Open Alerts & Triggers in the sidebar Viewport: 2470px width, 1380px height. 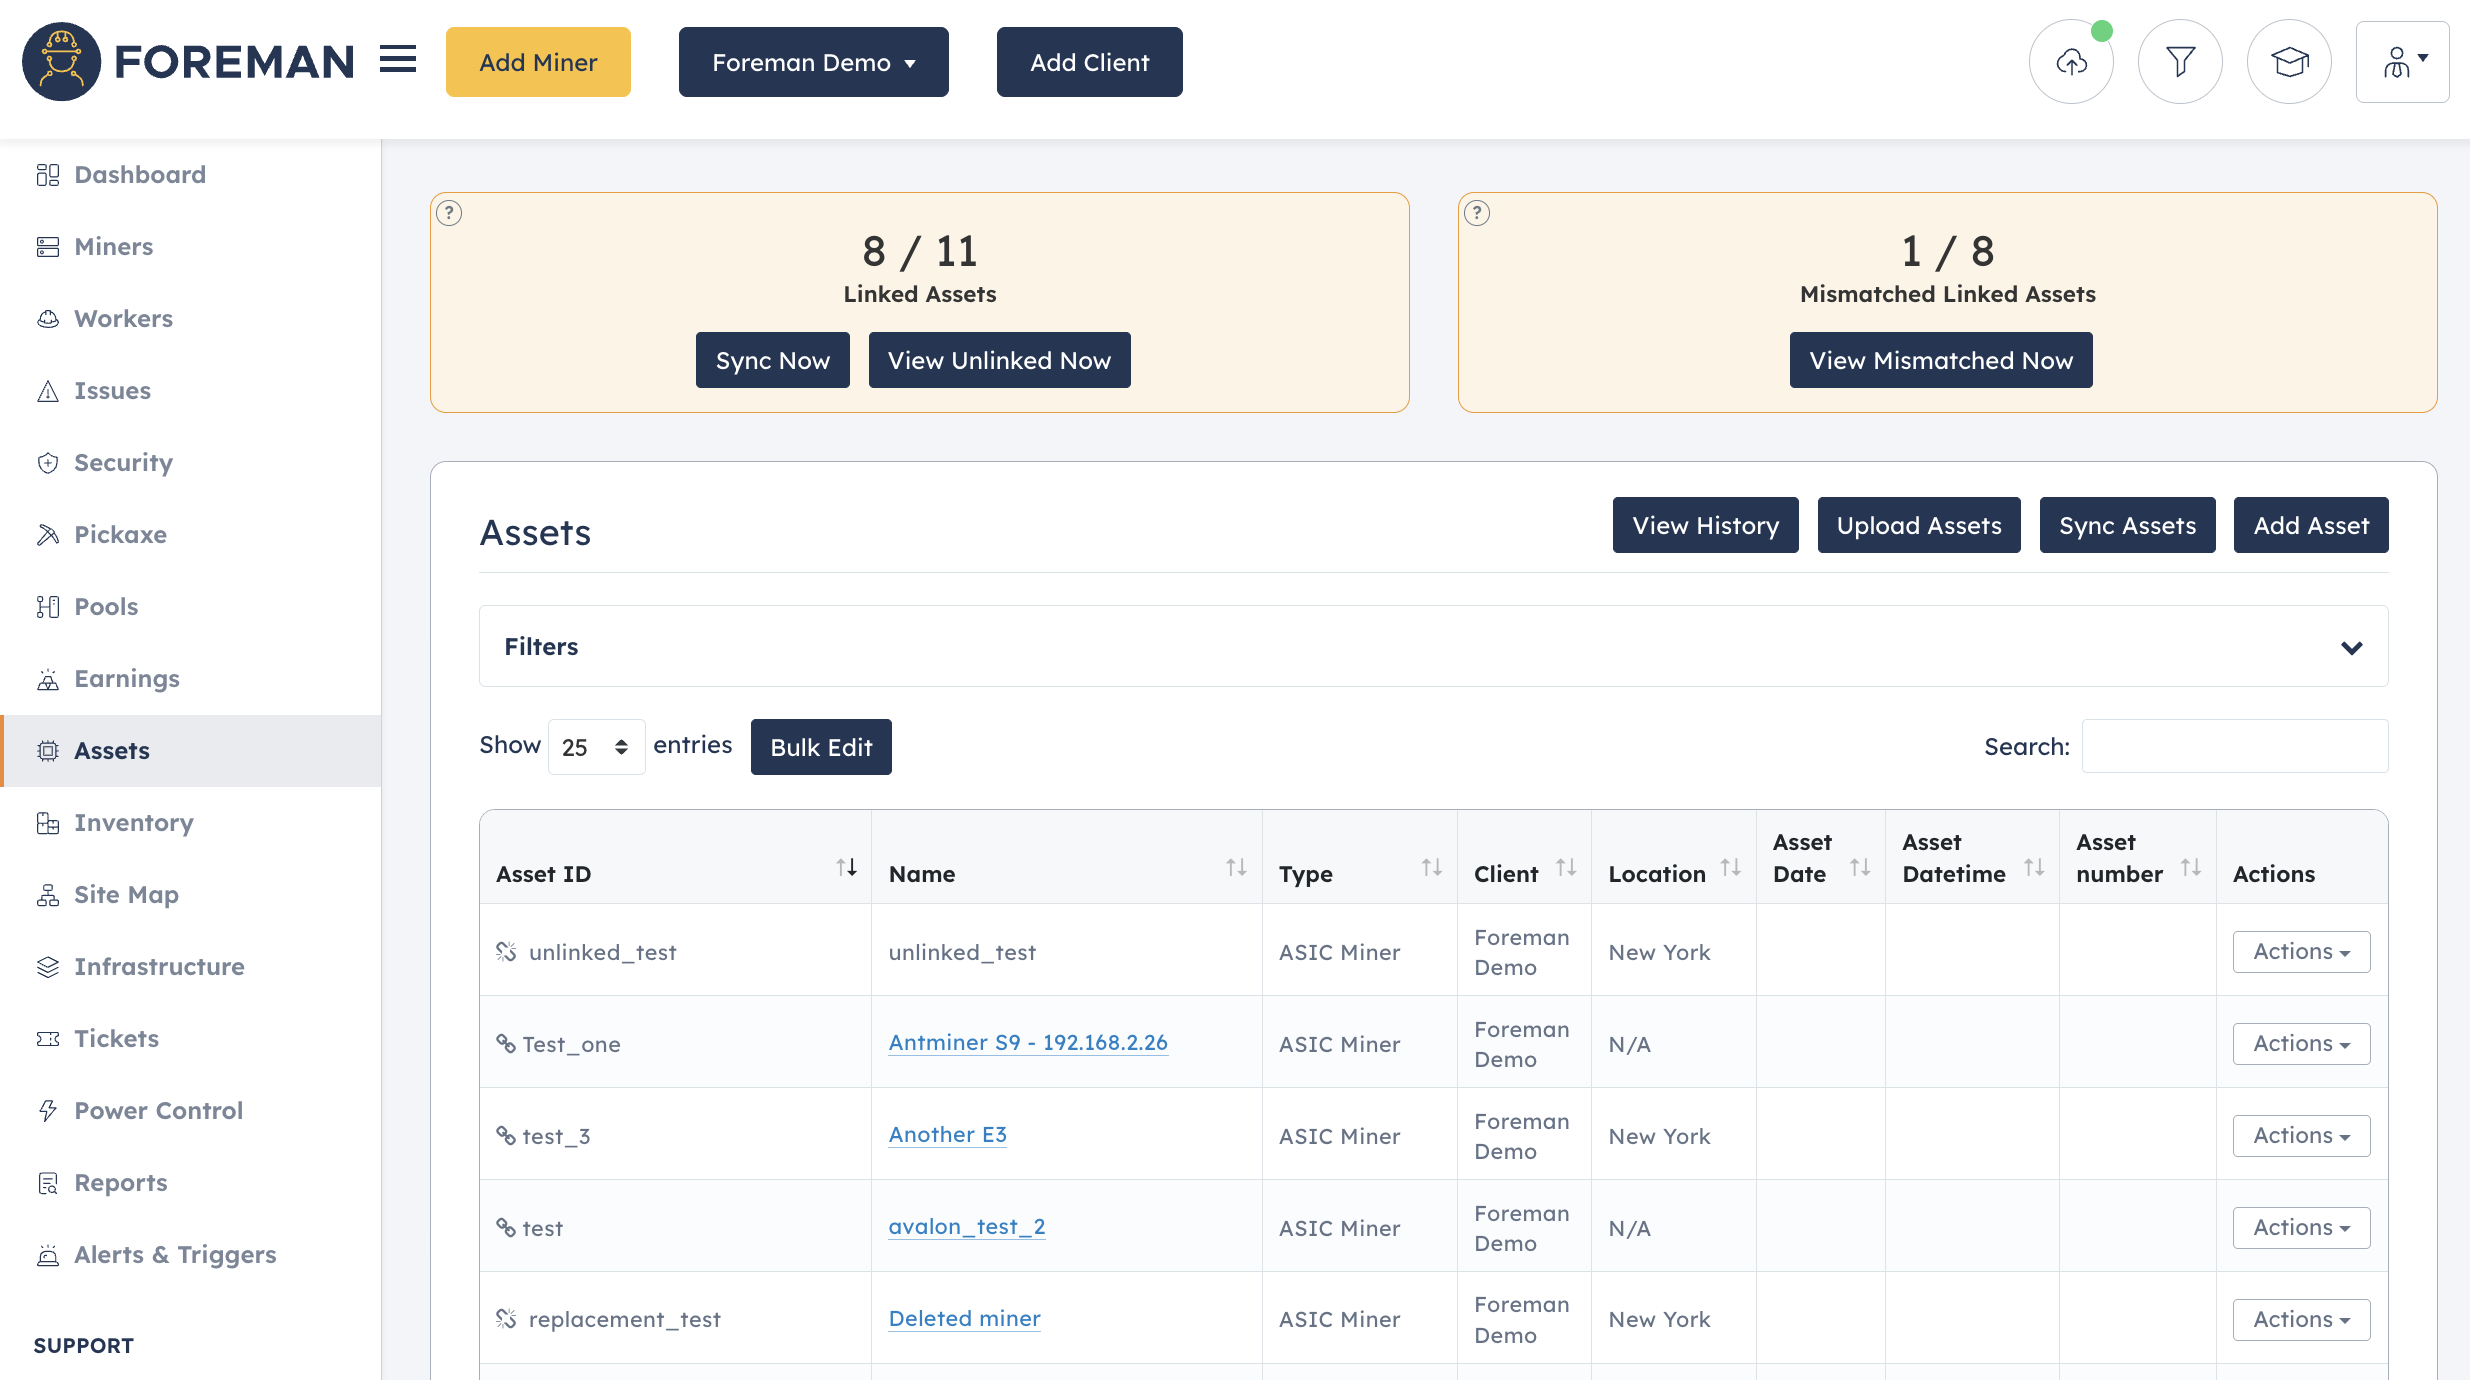[190, 1255]
